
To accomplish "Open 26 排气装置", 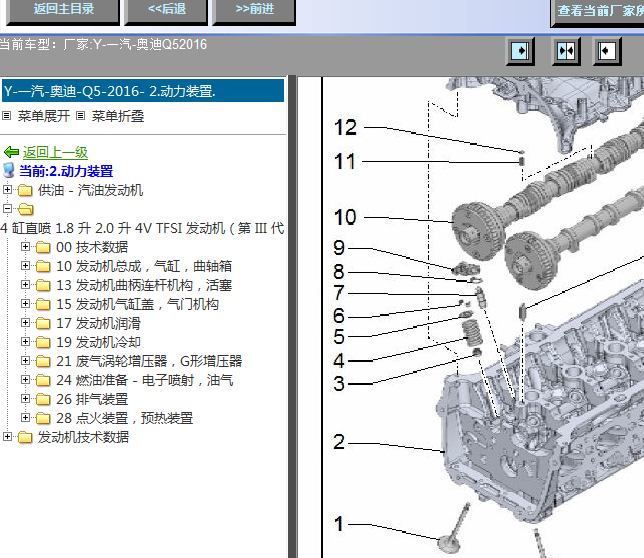I will [92, 399].
